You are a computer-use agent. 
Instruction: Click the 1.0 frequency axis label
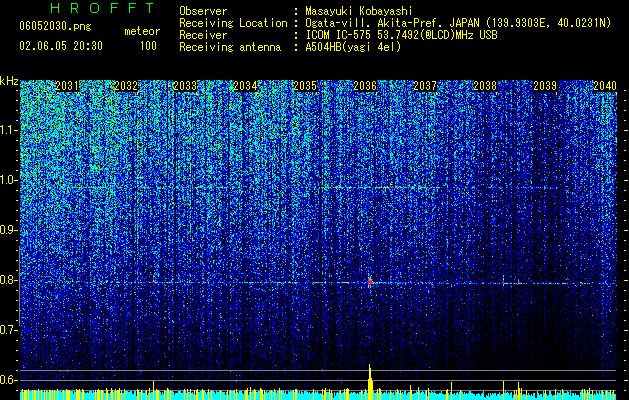click(x=9, y=180)
